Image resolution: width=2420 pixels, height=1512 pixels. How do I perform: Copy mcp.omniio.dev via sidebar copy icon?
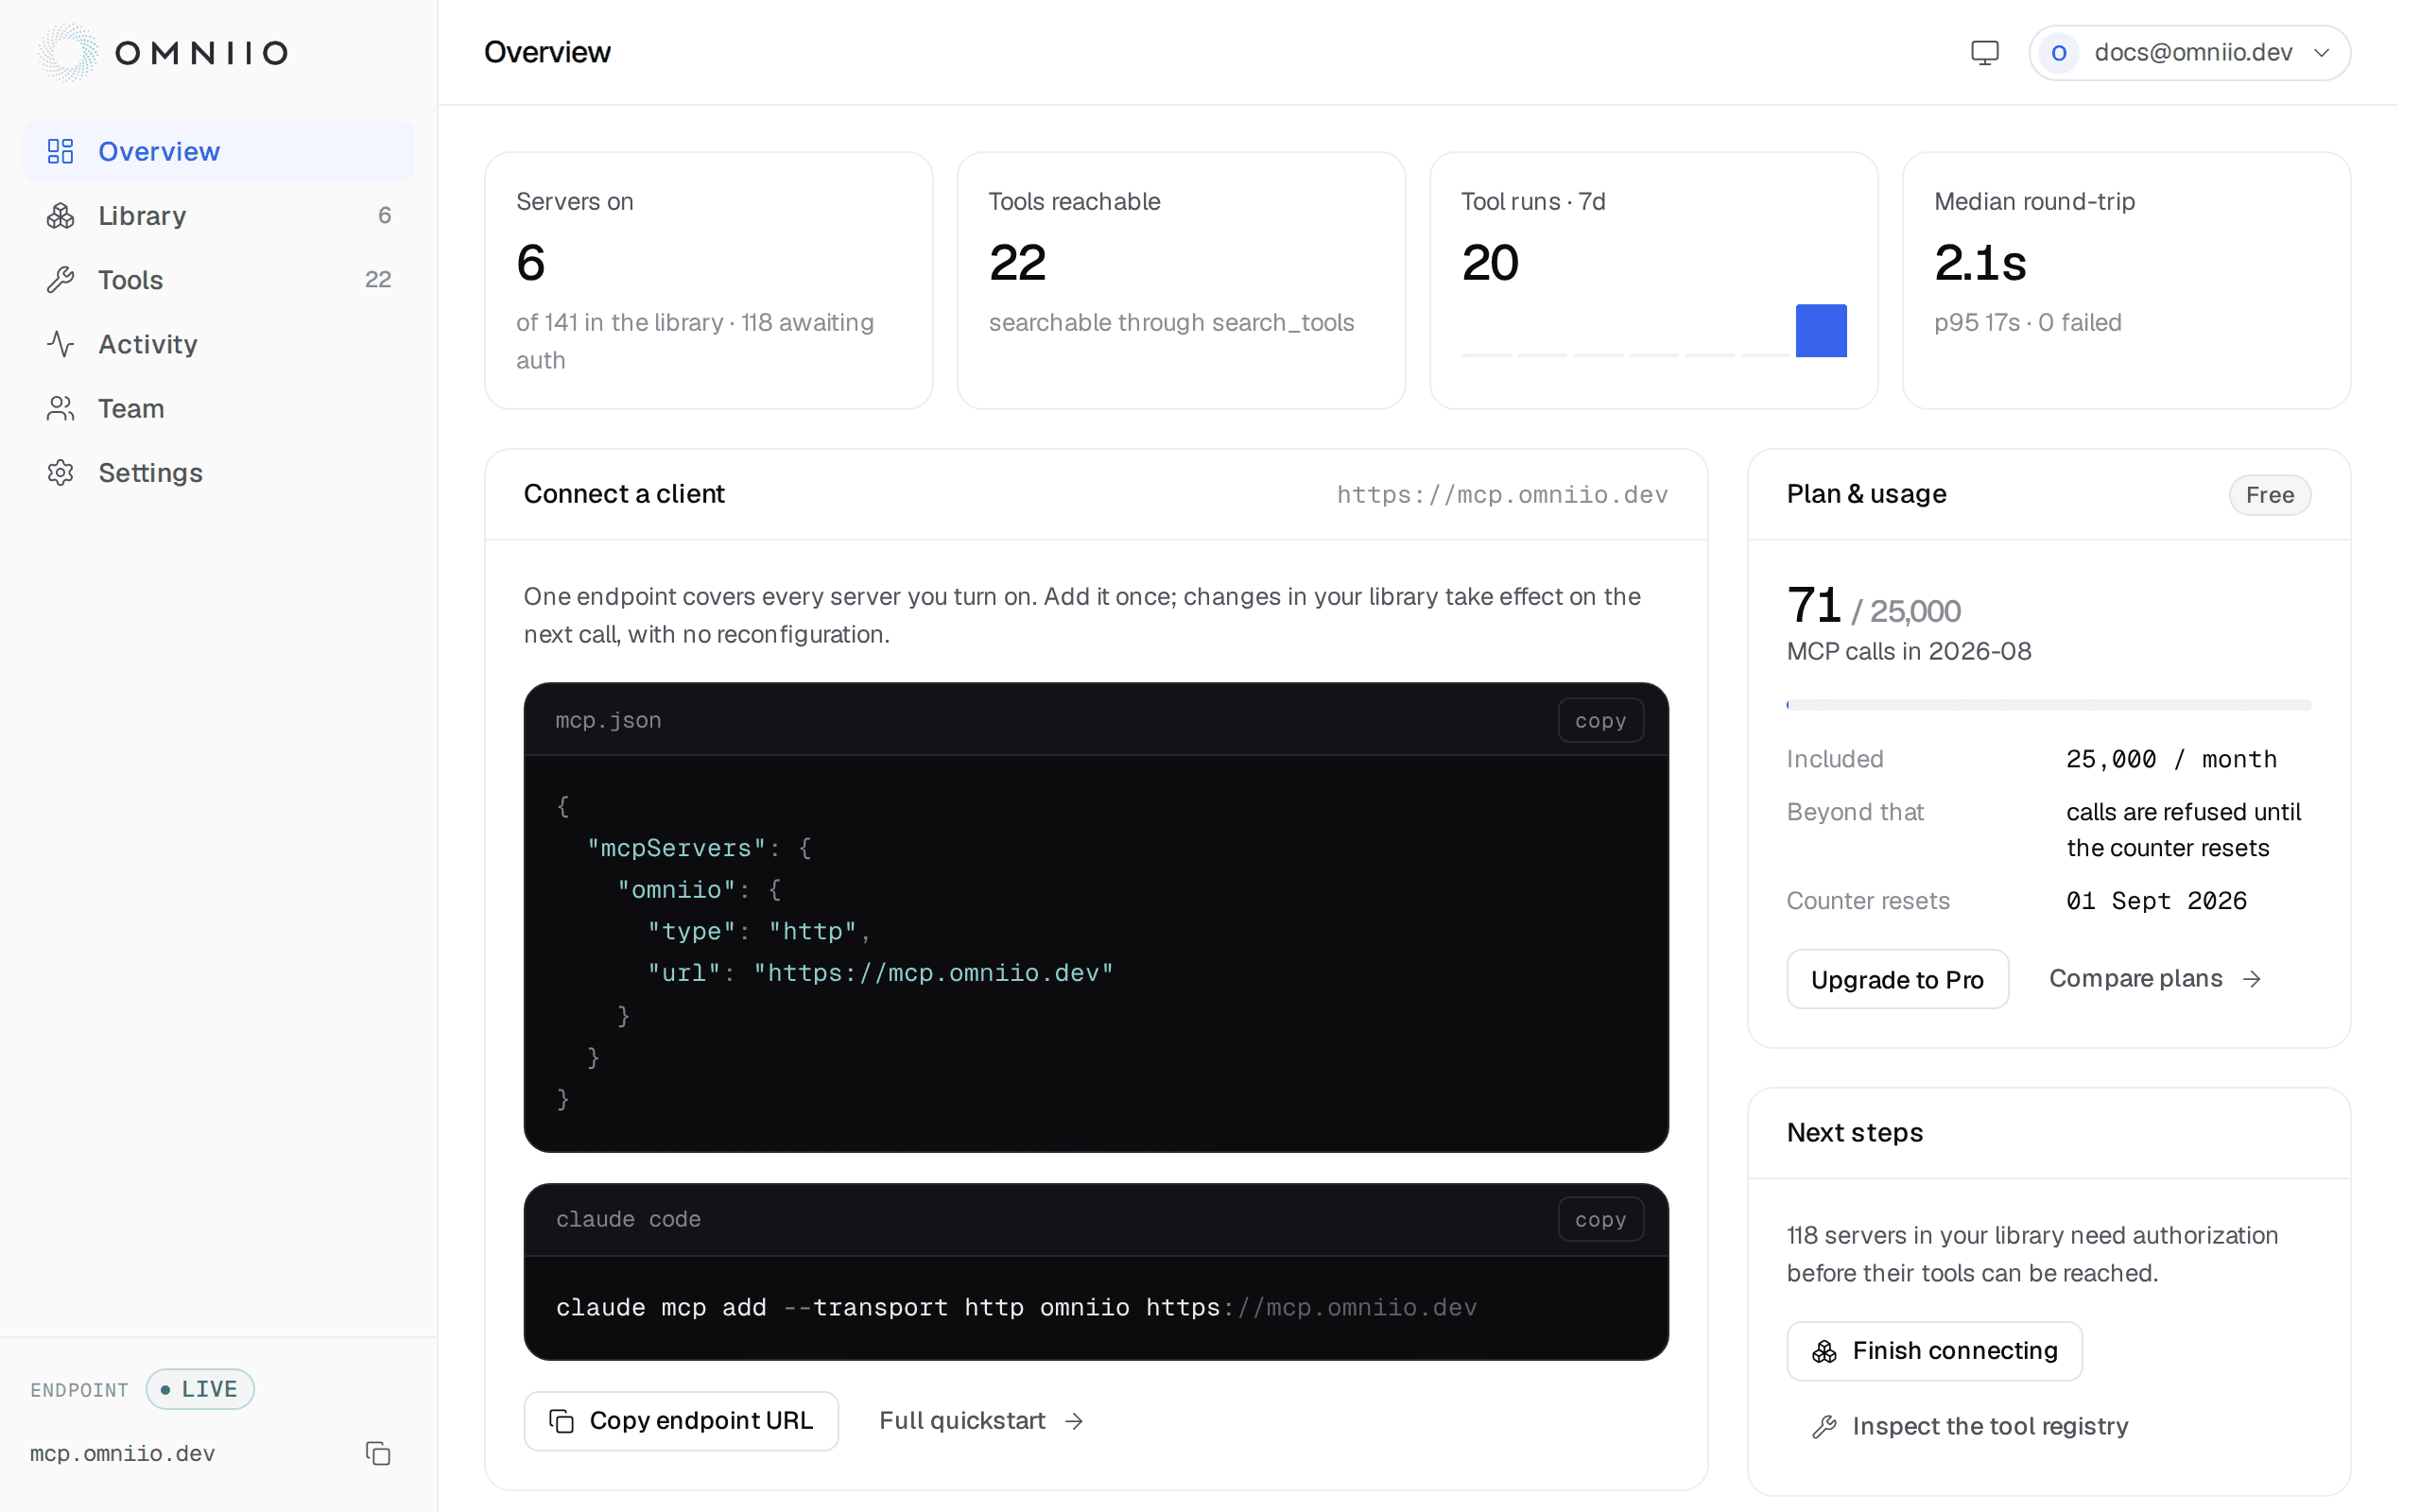tap(378, 1453)
